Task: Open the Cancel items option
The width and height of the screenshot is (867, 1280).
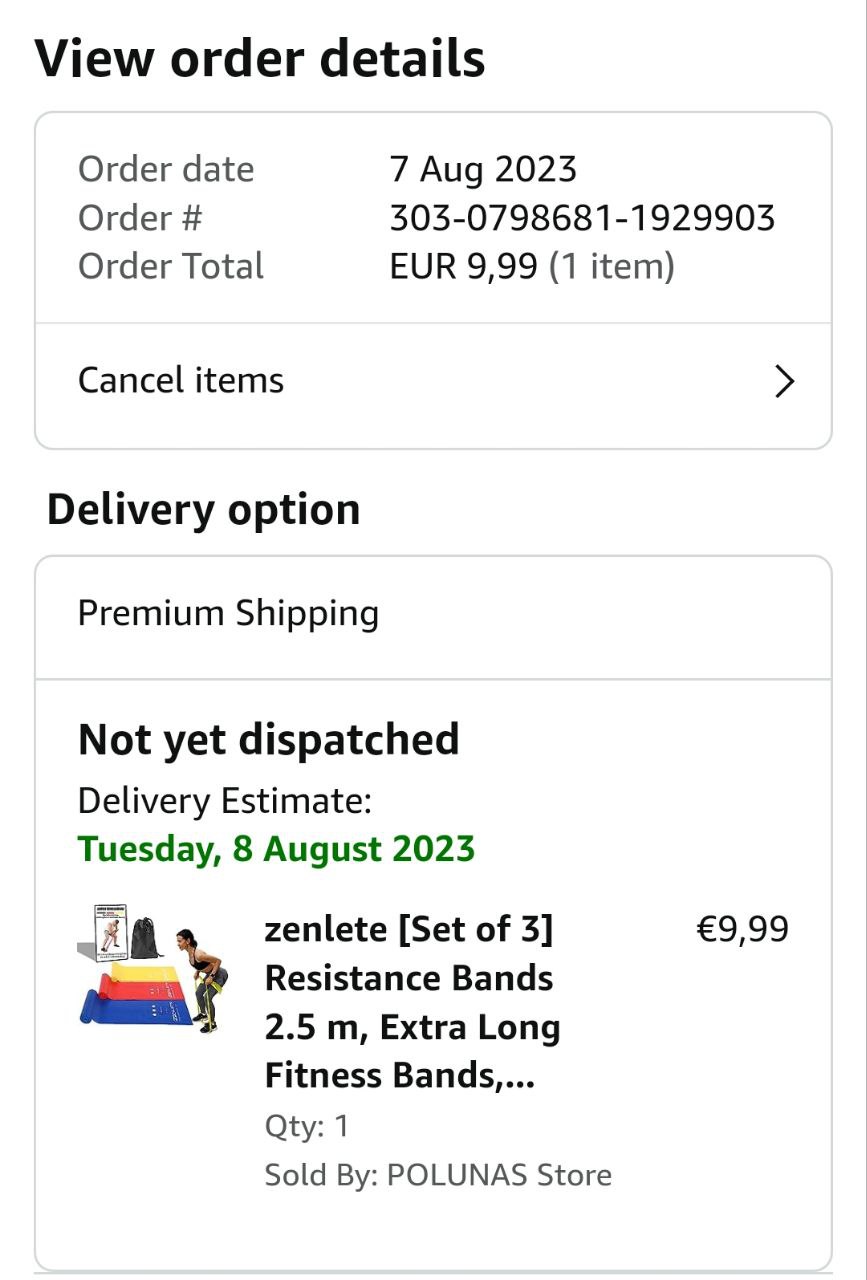Action: pos(181,381)
